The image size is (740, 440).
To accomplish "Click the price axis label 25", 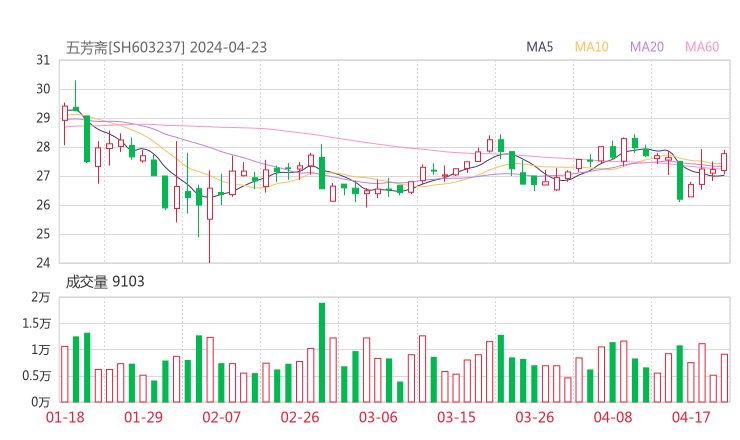I will (x=43, y=234).
